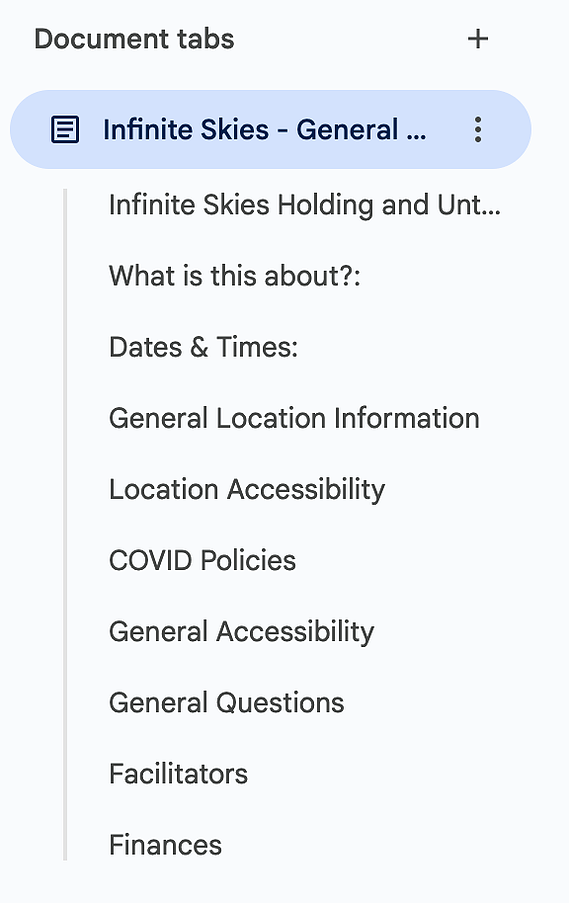Screen dimensions: 569x903
Task: Select the Infinite Skies - General tab title
Action: click(264, 130)
